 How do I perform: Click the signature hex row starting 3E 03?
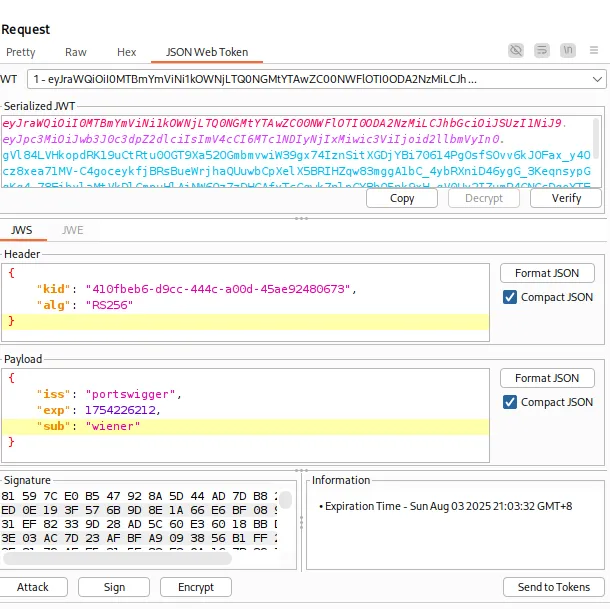pos(139,538)
